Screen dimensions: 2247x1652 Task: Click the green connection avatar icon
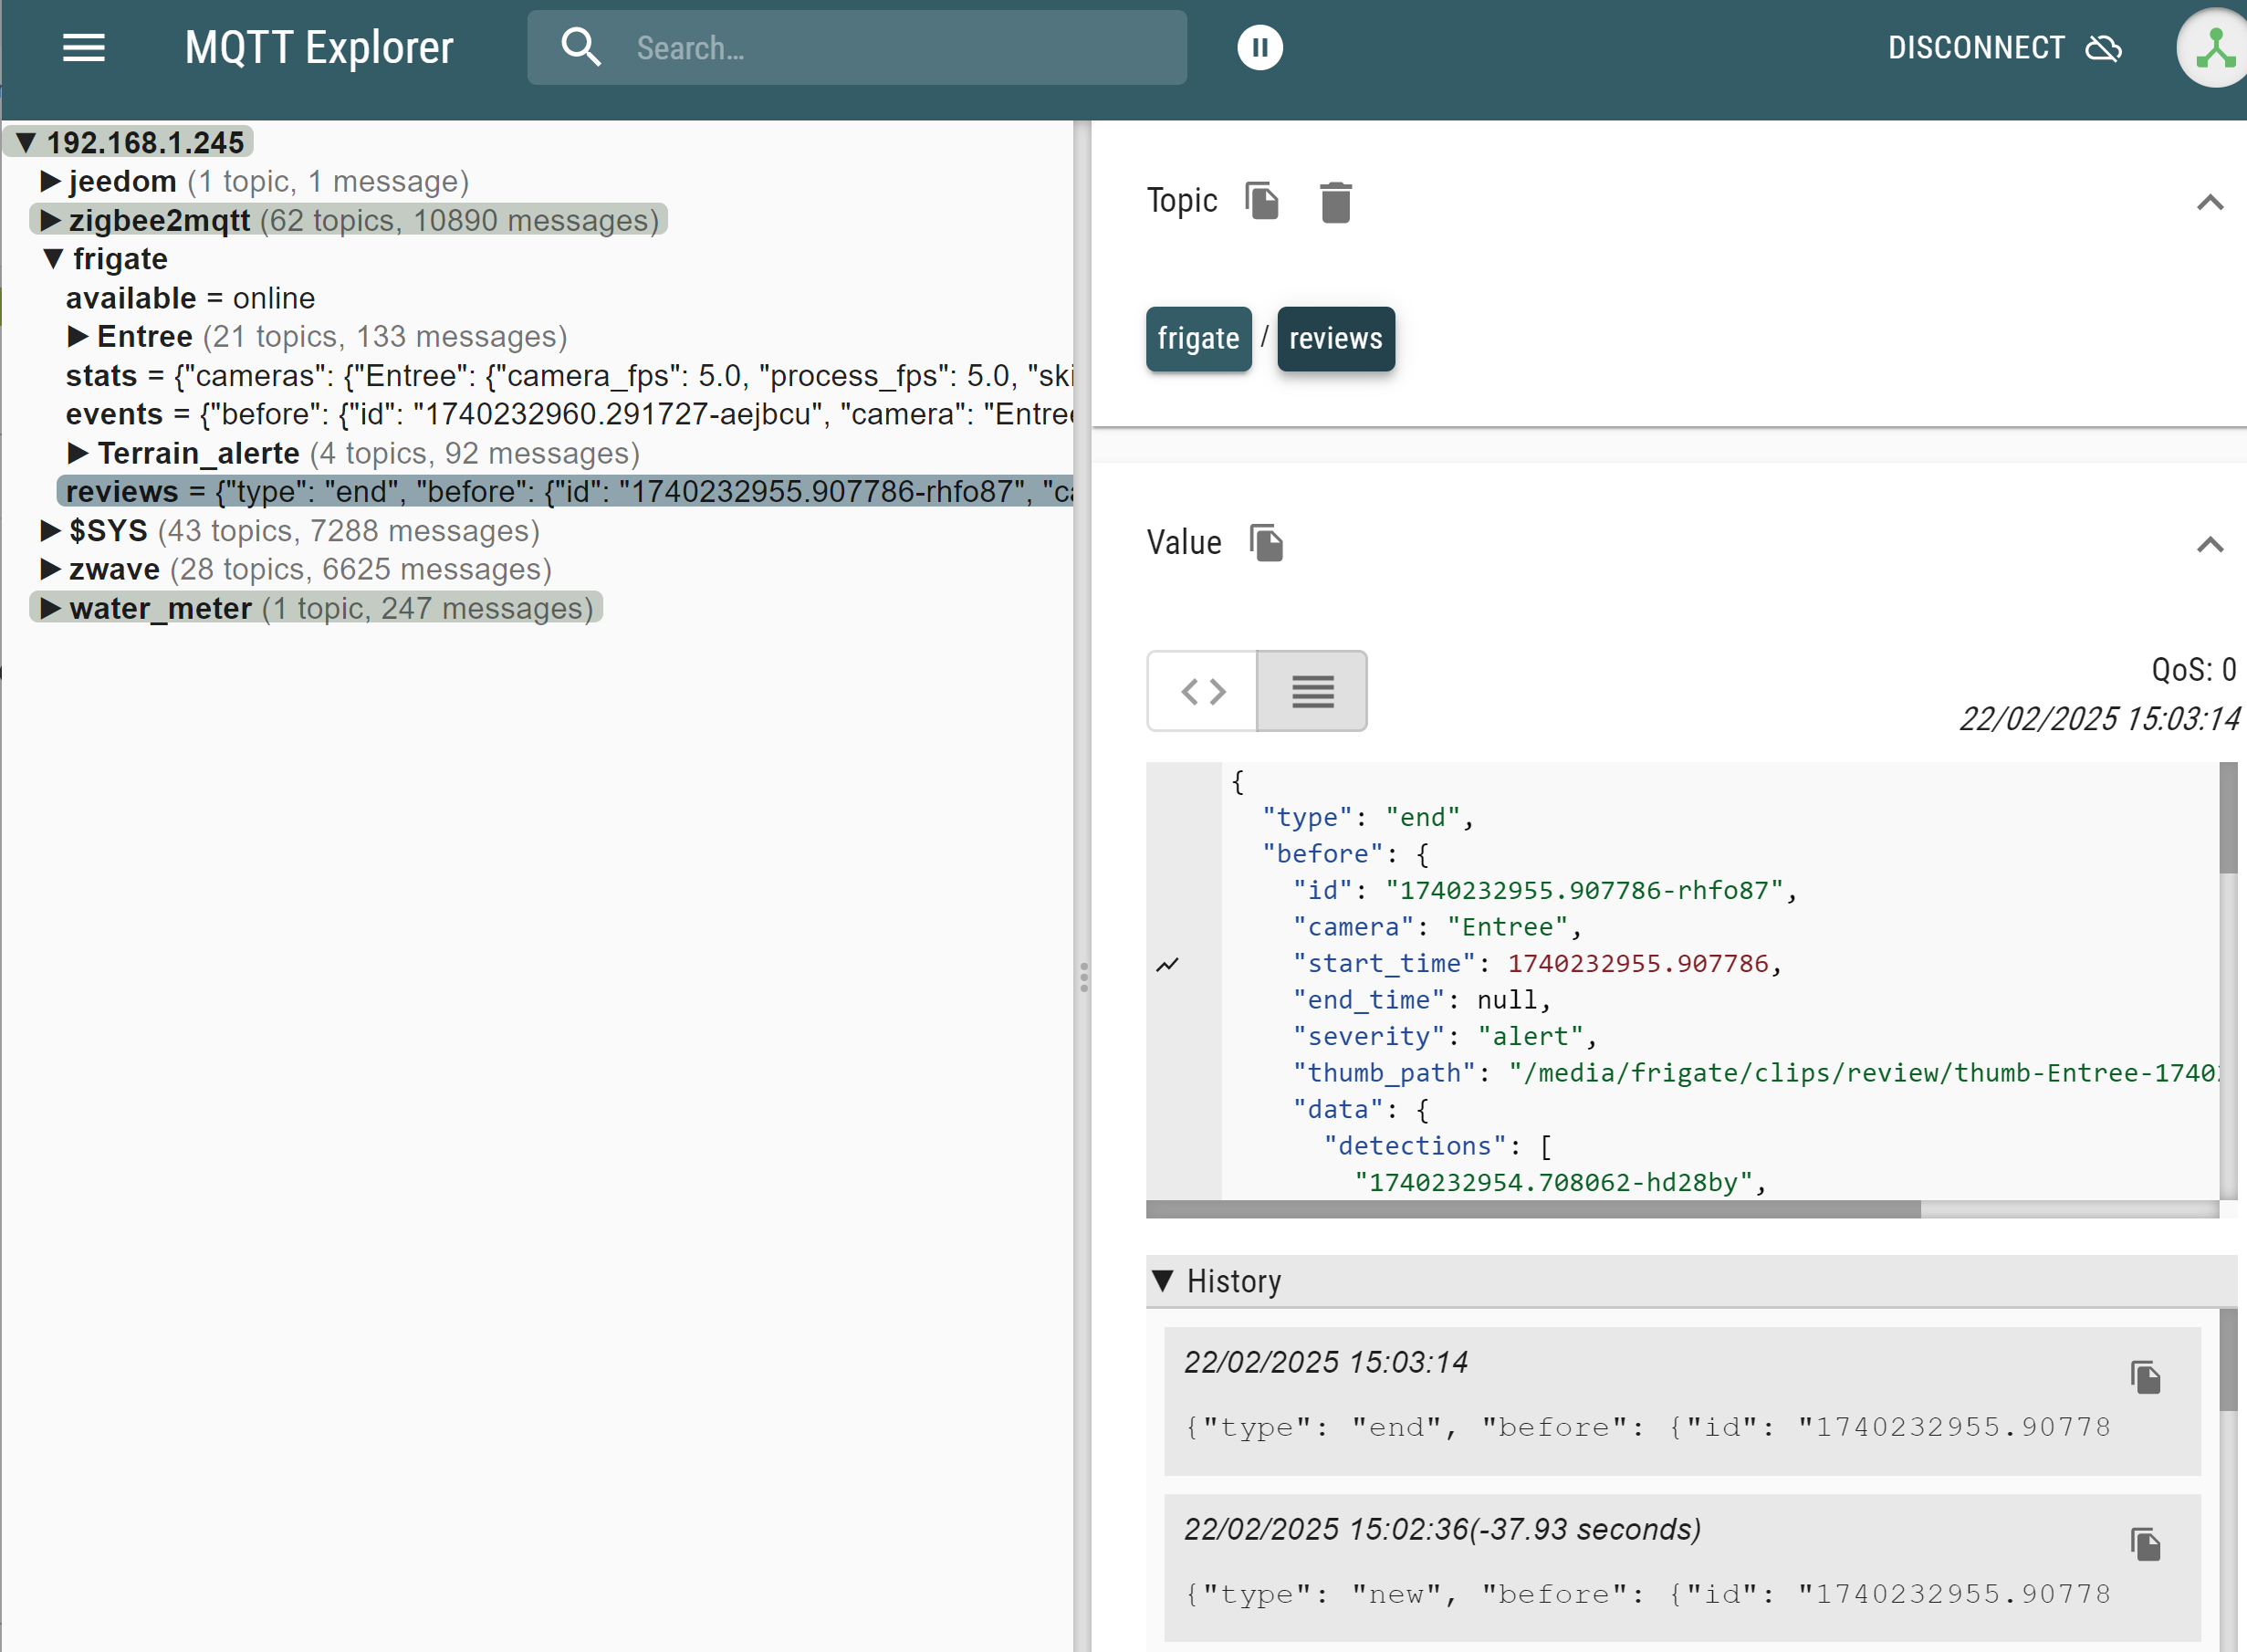tap(2215, 48)
